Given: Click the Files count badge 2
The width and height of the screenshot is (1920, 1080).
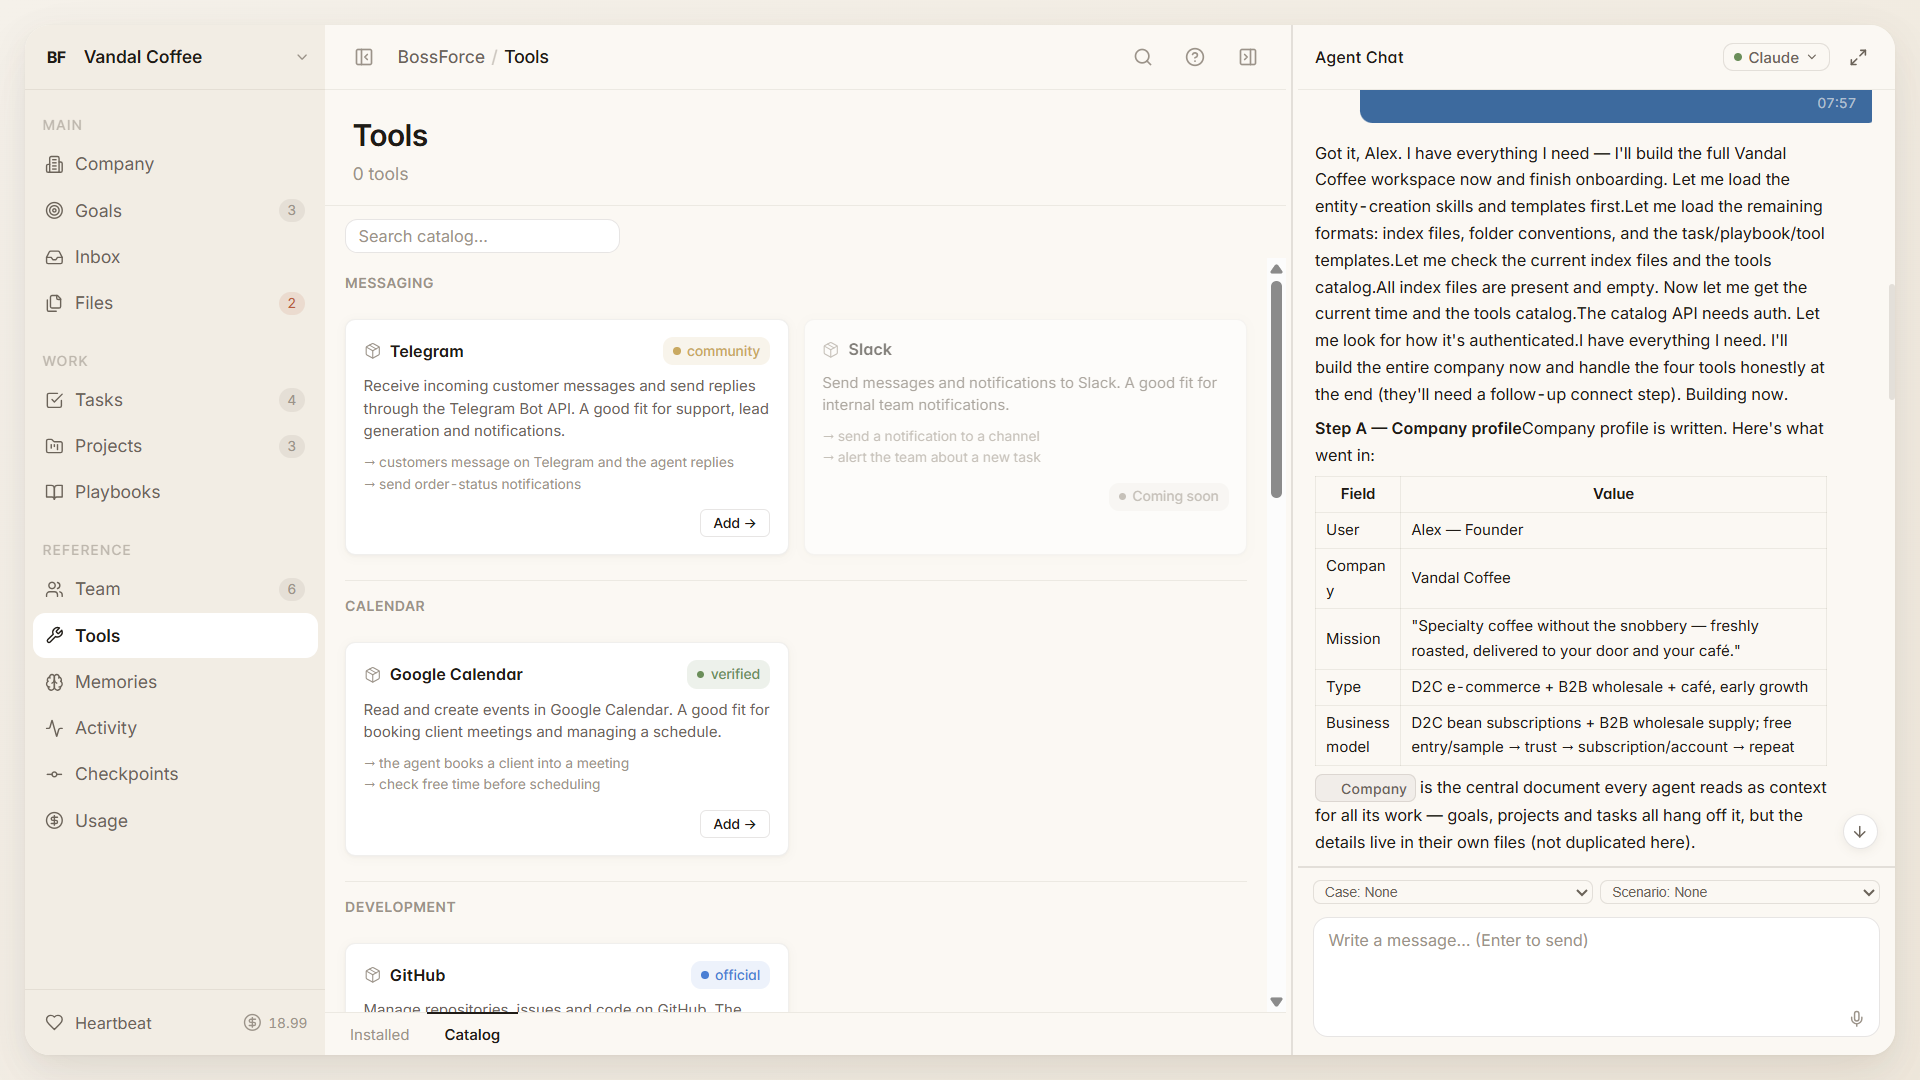Looking at the screenshot, I should pos(292,303).
